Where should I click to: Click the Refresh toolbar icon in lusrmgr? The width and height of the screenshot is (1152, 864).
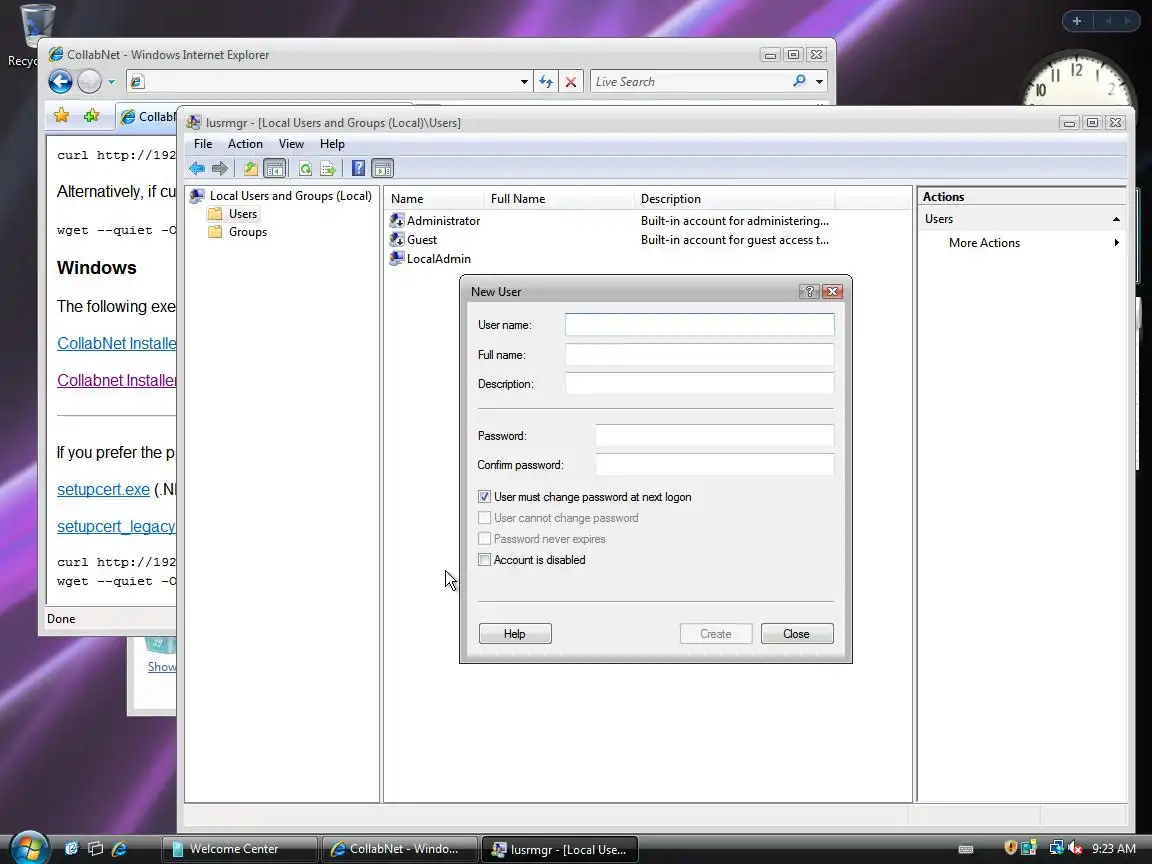pos(305,168)
